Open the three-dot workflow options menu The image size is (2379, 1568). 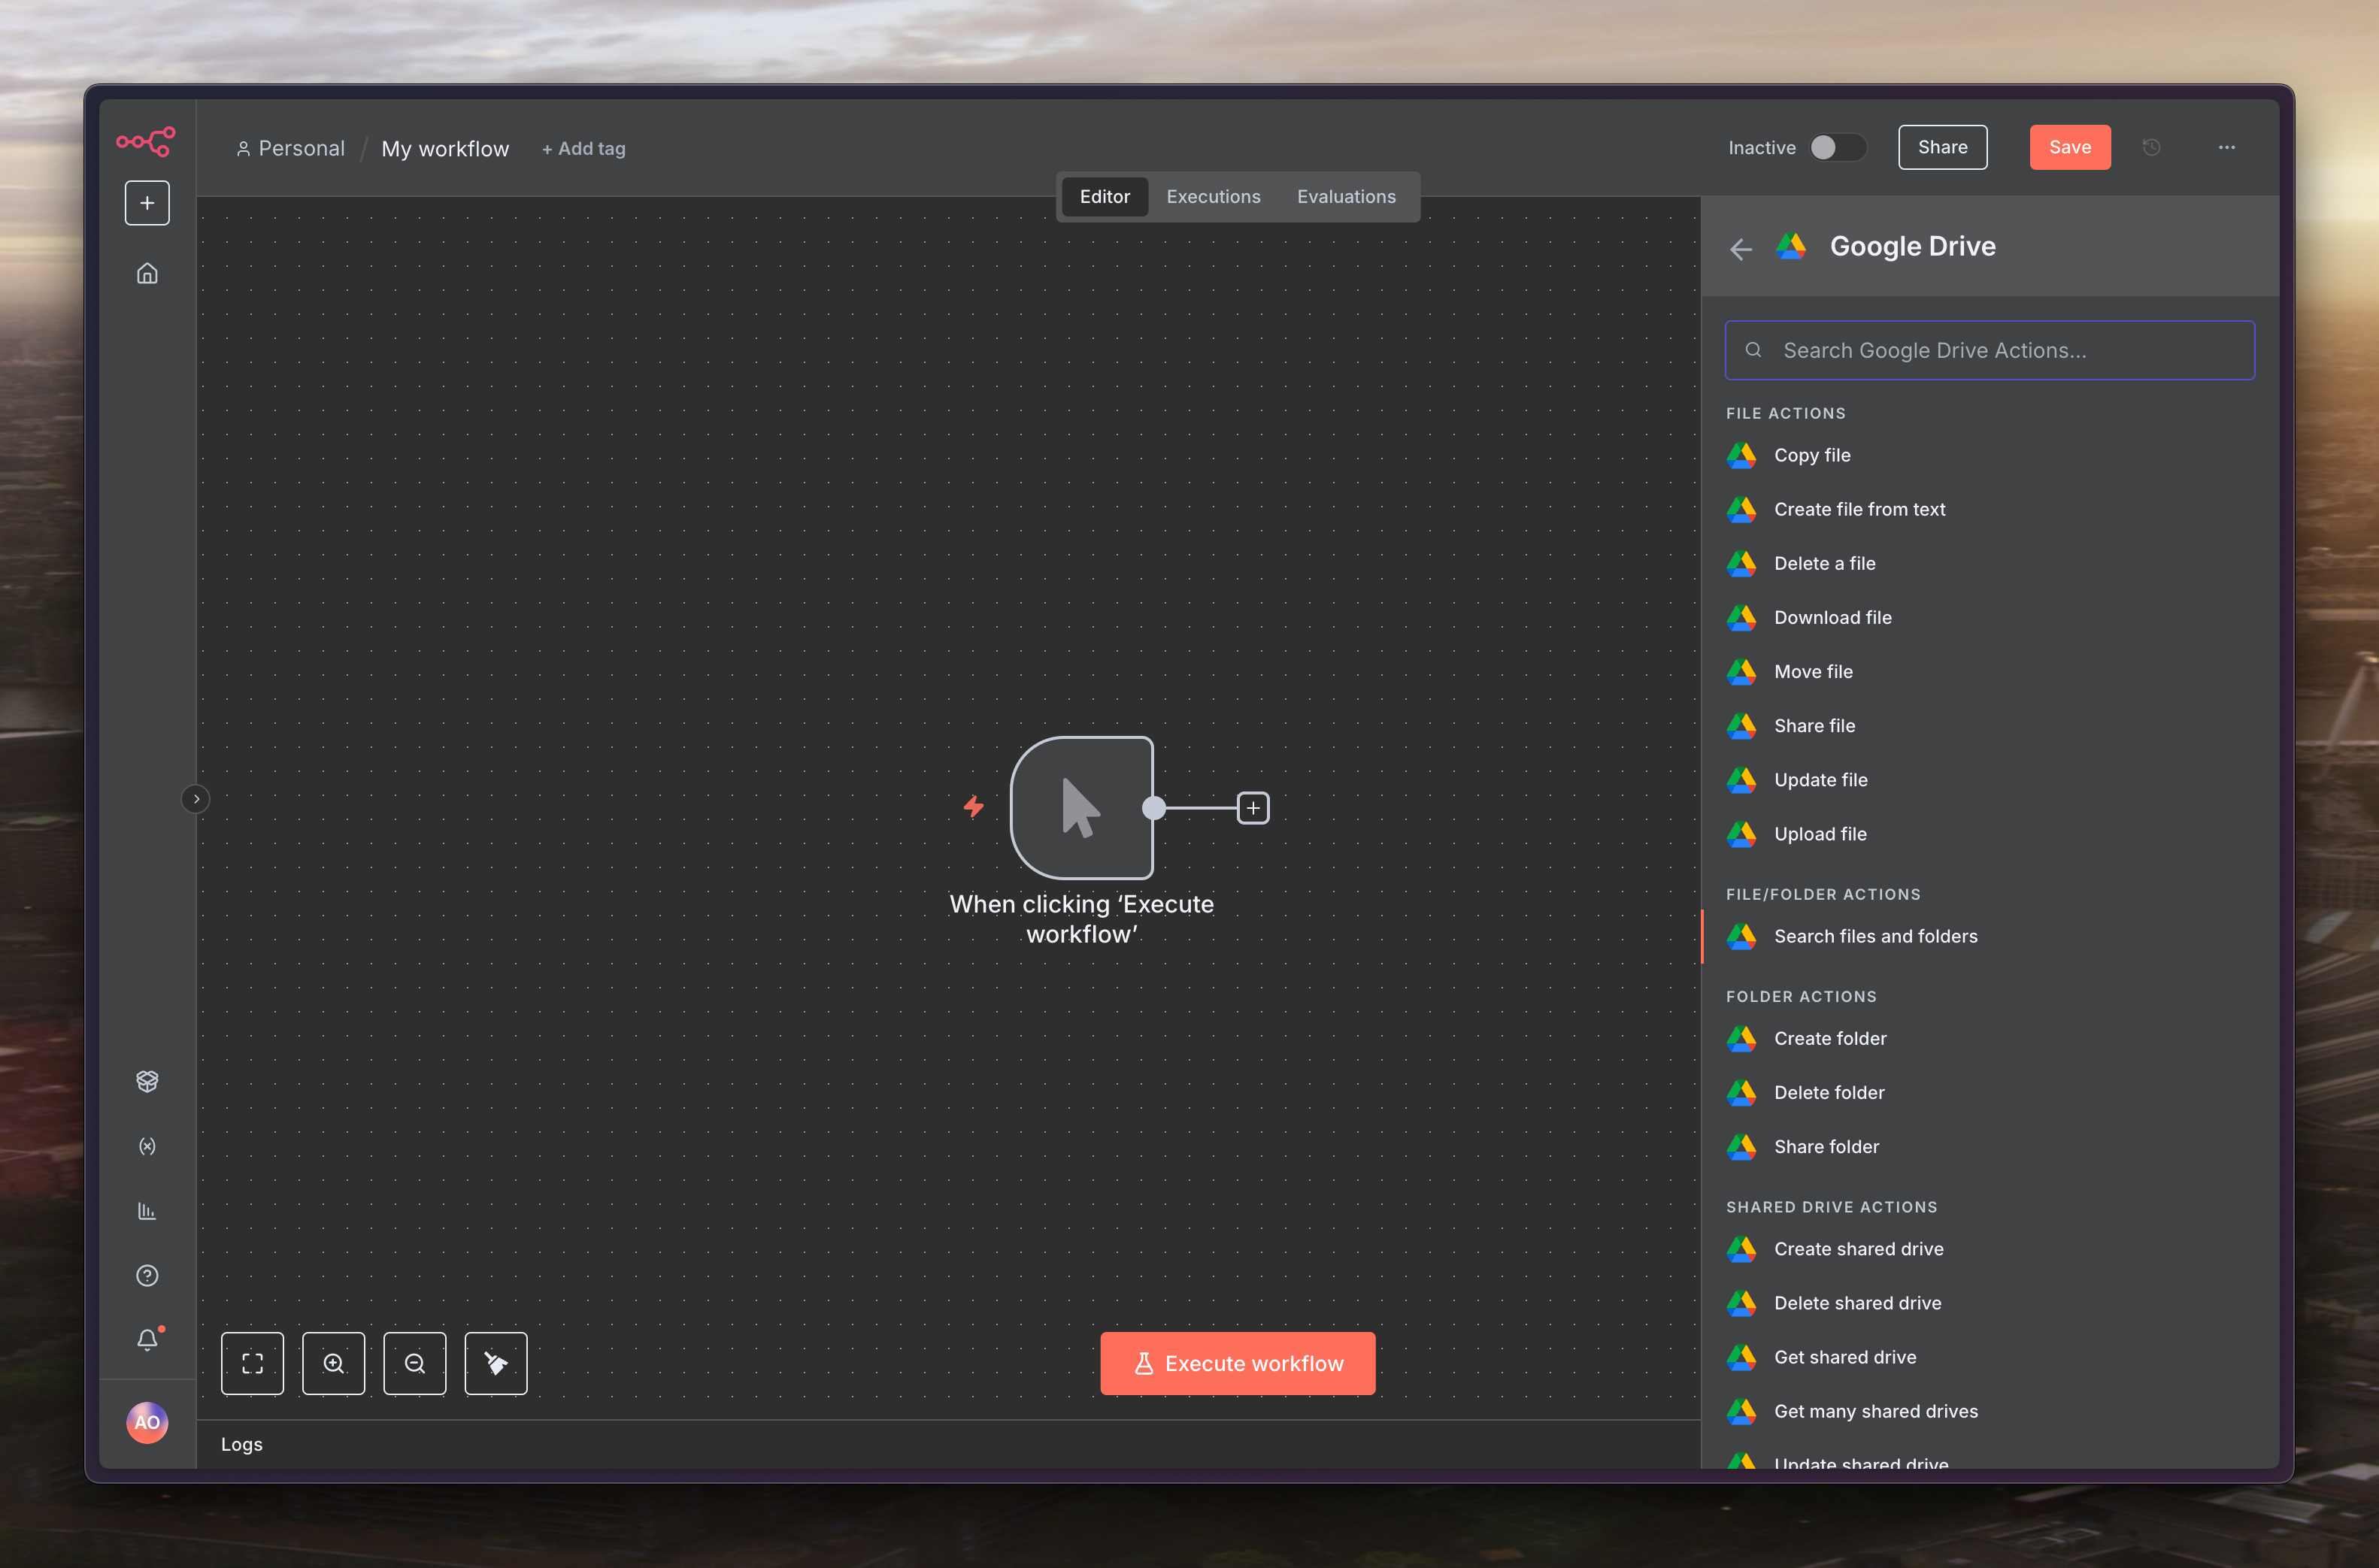tap(2226, 148)
